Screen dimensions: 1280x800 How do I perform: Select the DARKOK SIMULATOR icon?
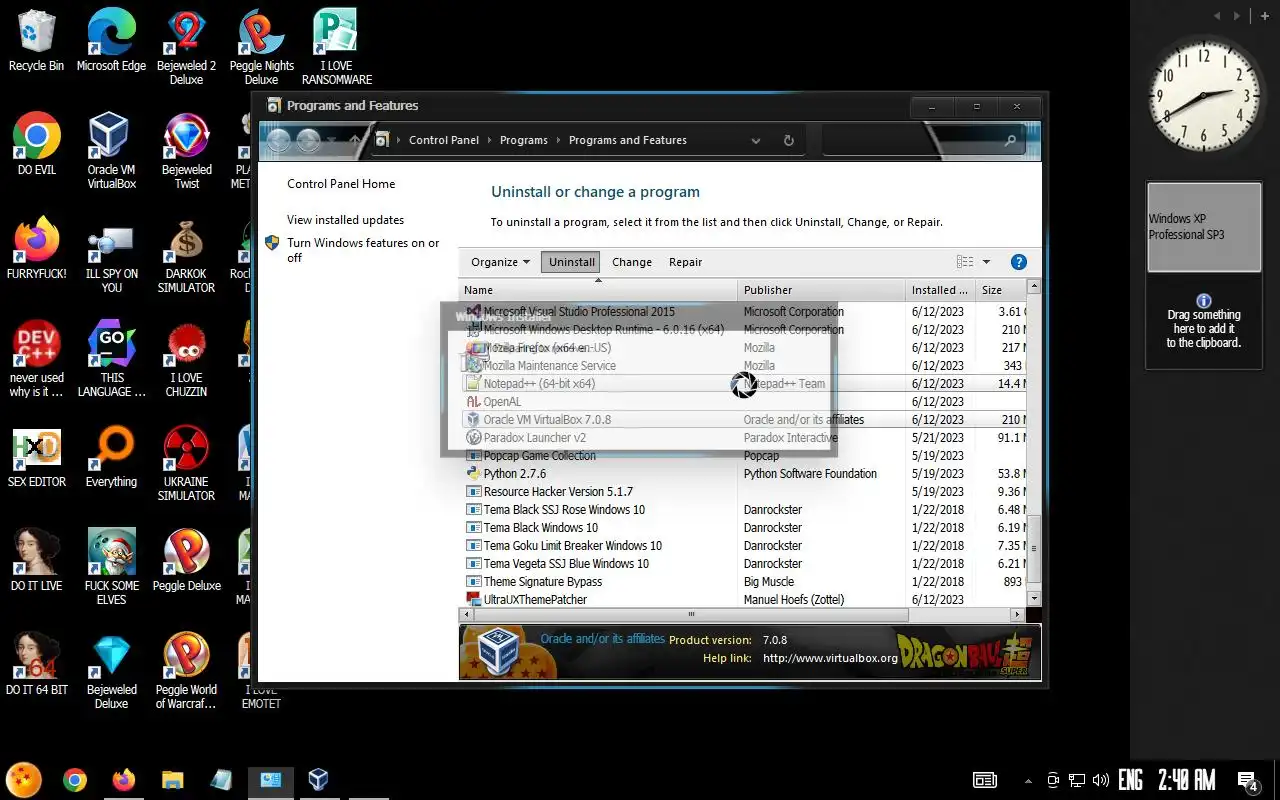click(x=186, y=255)
